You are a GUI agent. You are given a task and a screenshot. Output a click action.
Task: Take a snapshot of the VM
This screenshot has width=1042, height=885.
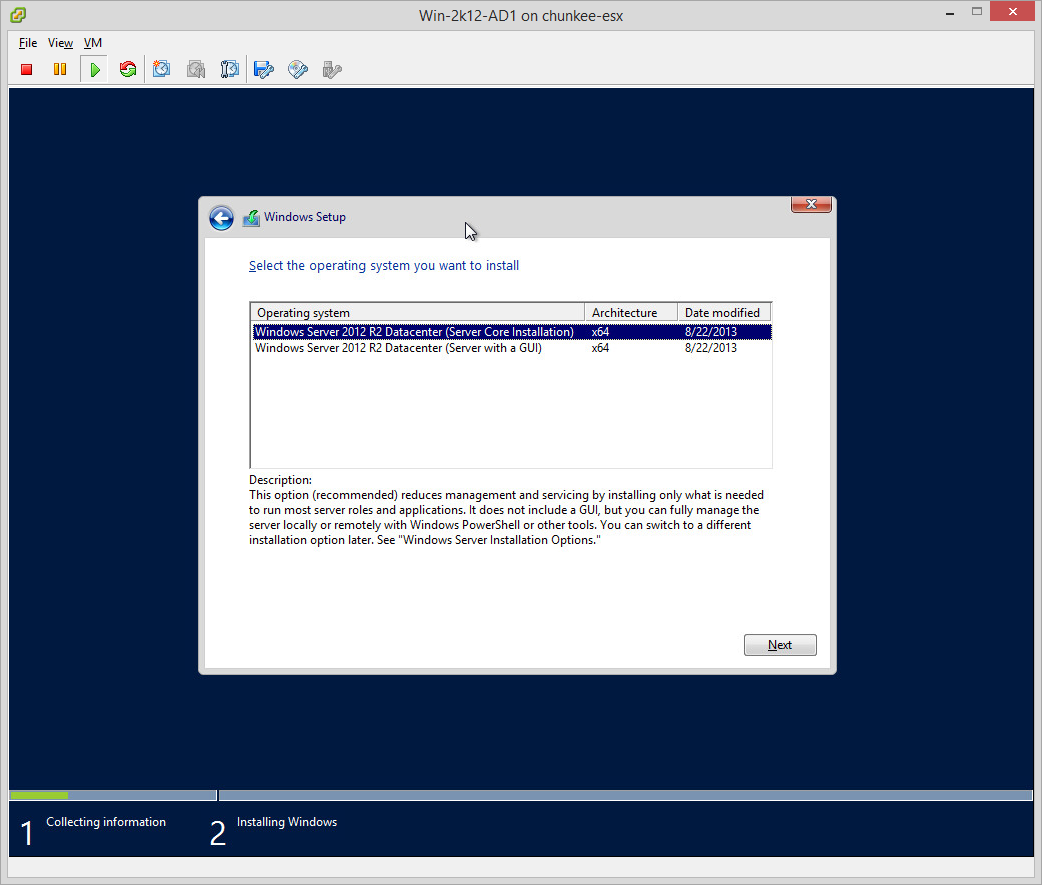[x=162, y=70]
